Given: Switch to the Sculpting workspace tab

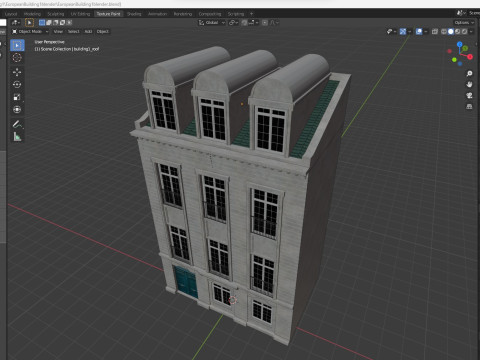Looking at the screenshot, I should 56,14.
